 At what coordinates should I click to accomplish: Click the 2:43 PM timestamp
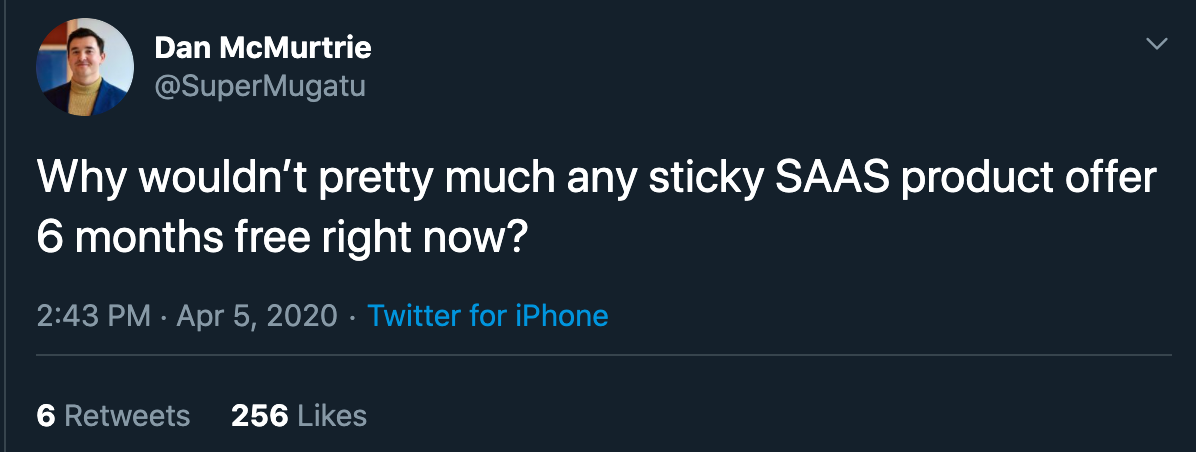pos(93,316)
